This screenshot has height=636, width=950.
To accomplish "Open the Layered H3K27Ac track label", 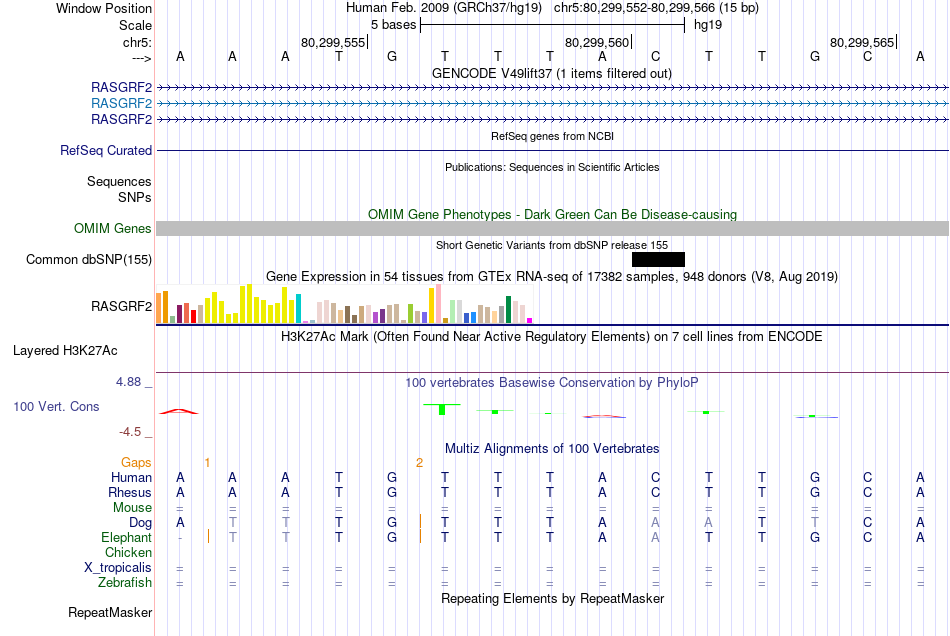I will pos(65,351).
